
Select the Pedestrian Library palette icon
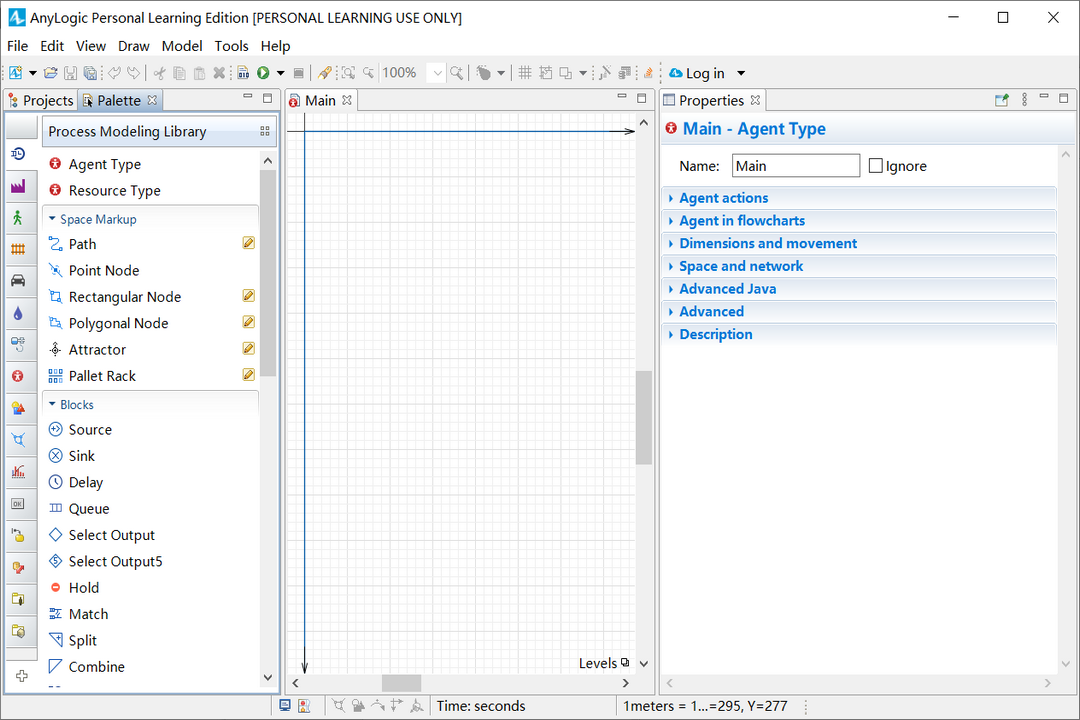point(18,218)
